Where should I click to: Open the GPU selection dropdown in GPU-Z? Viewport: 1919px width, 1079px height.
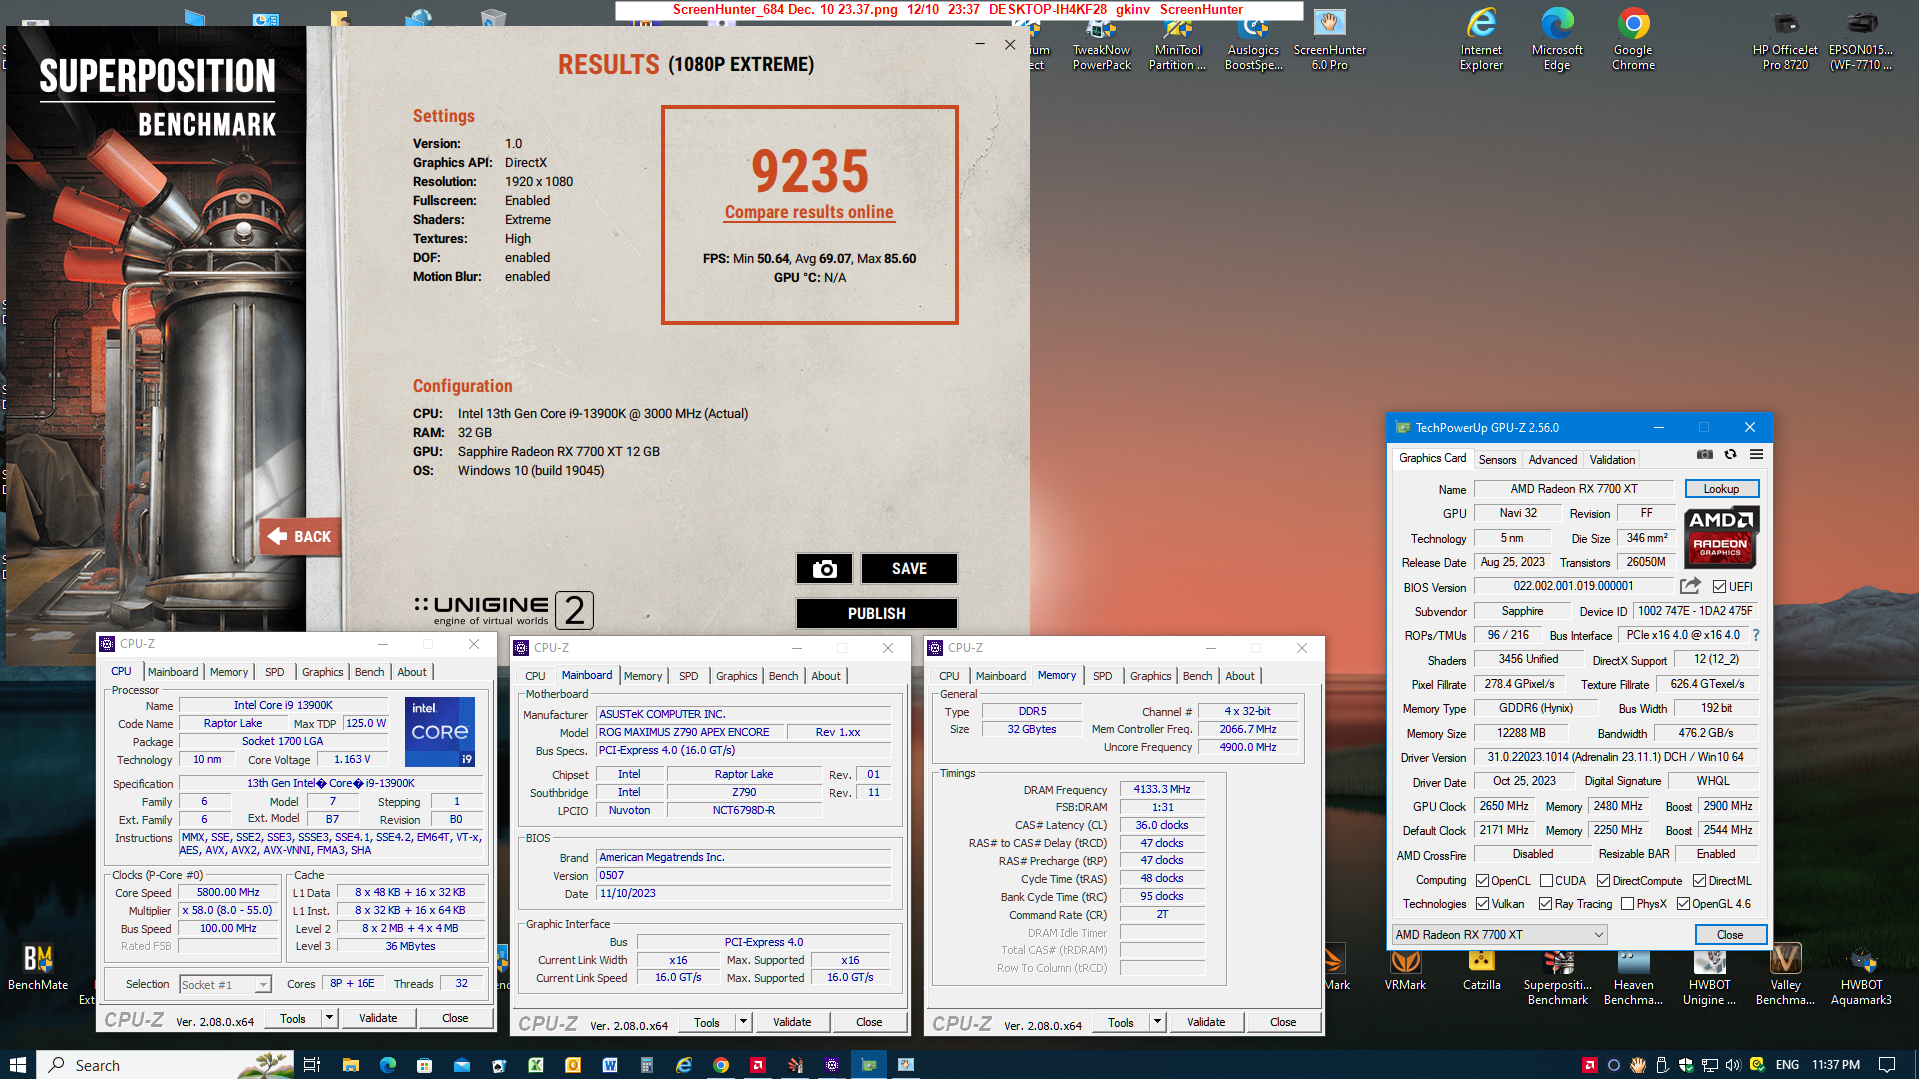click(x=1499, y=934)
